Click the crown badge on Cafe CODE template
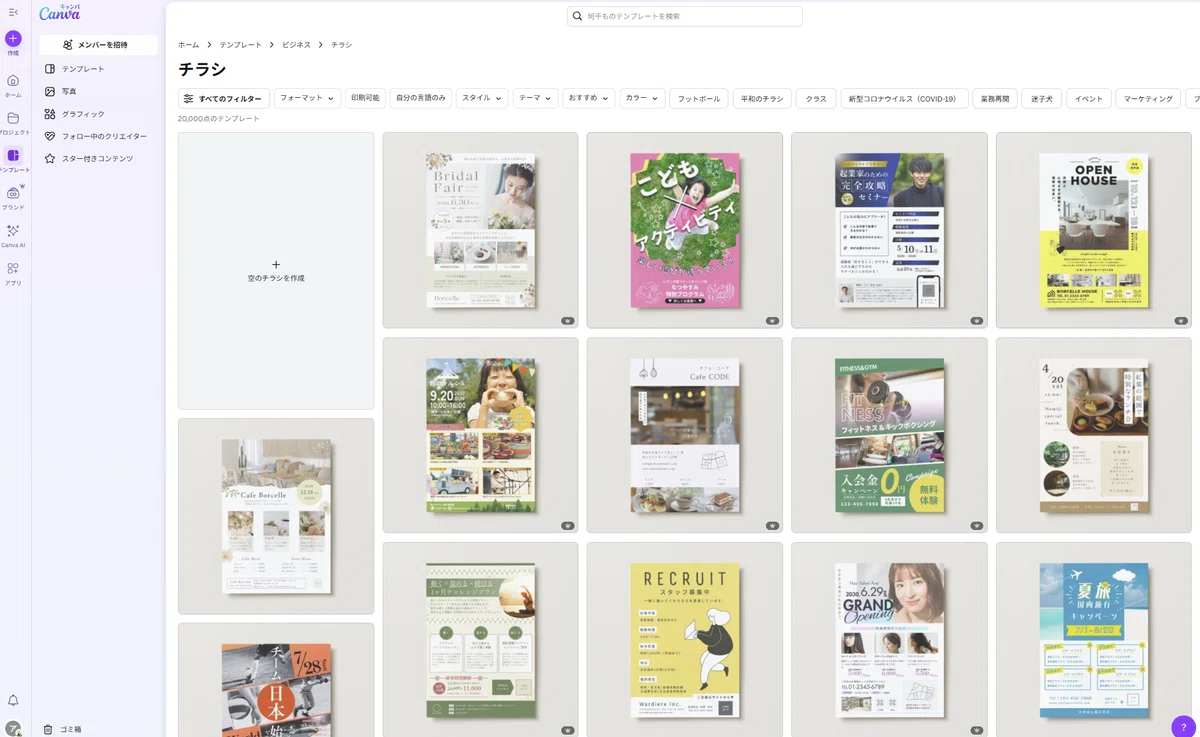This screenshot has width=1200, height=737. (772, 525)
